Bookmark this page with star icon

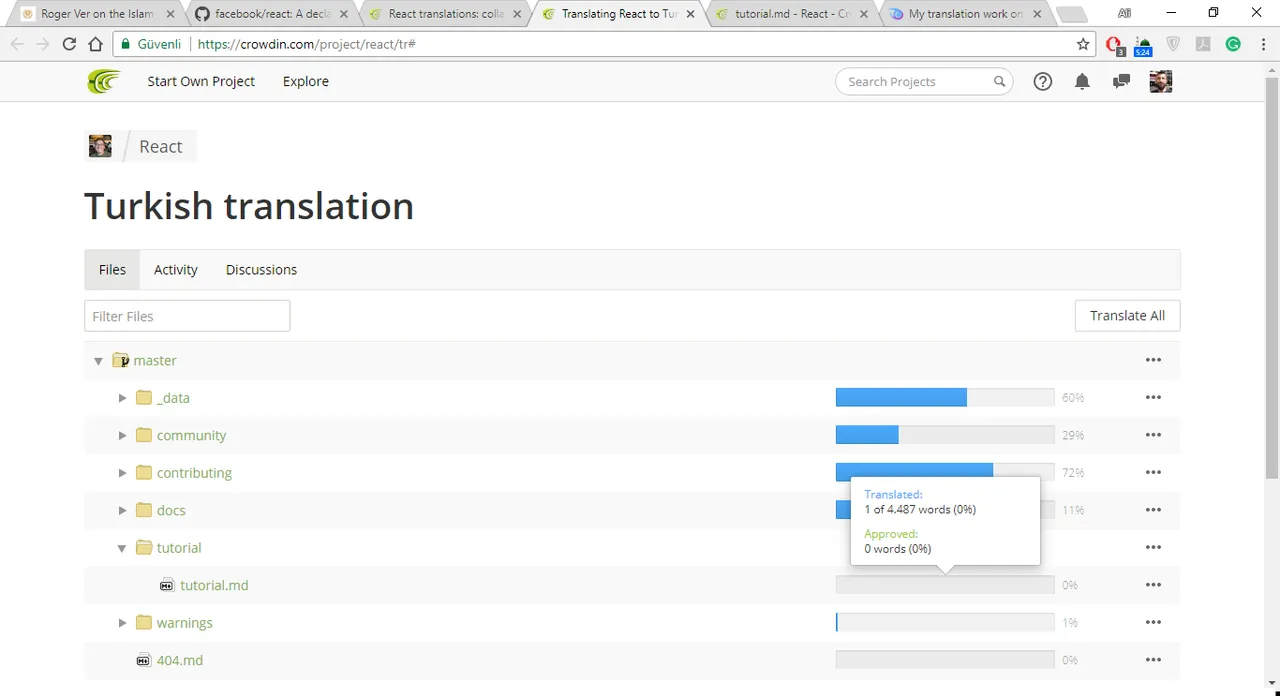click(1083, 44)
